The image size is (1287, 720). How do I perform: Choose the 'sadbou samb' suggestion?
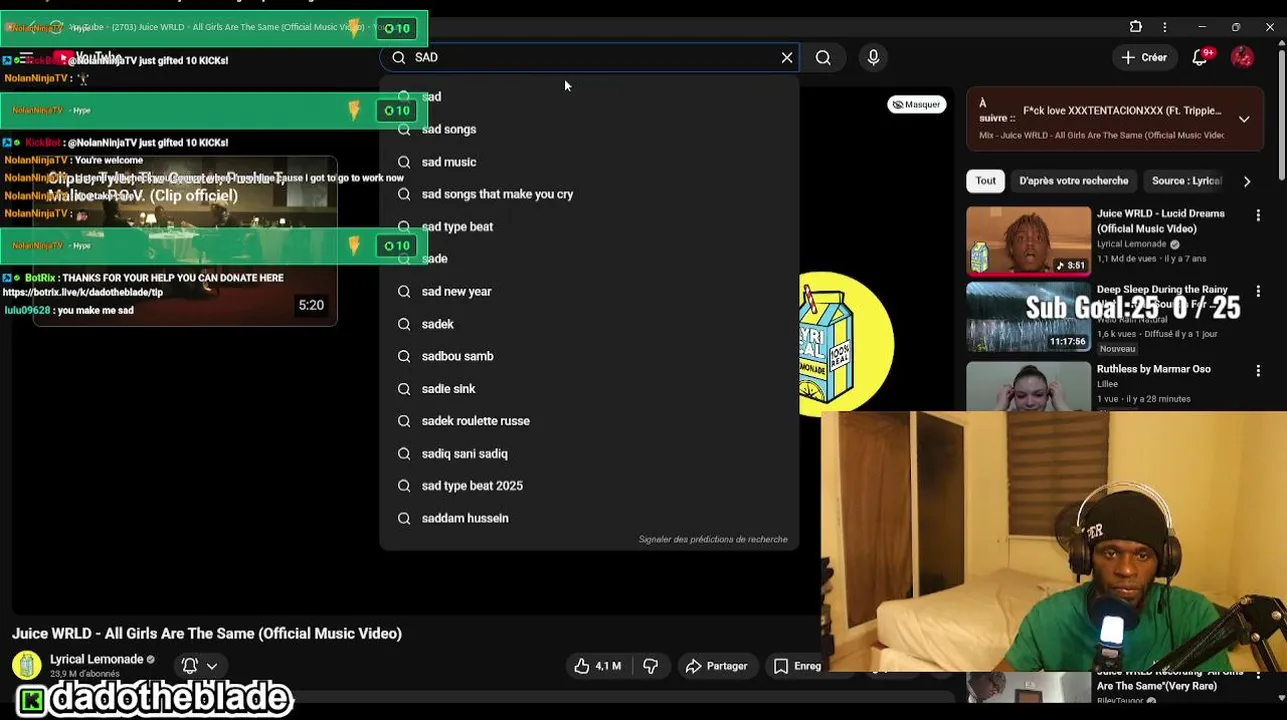(x=589, y=356)
